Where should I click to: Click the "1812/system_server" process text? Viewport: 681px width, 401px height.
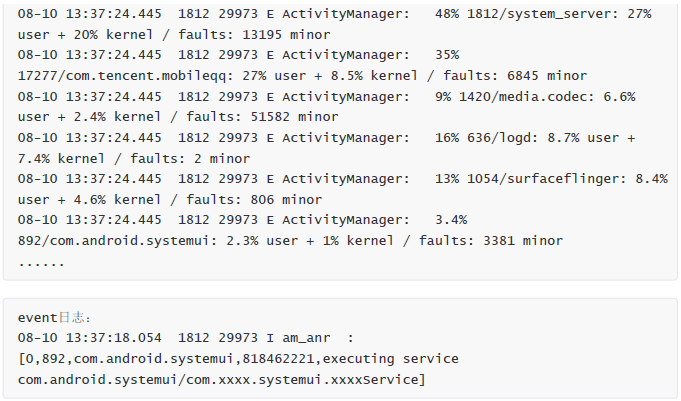coord(541,14)
